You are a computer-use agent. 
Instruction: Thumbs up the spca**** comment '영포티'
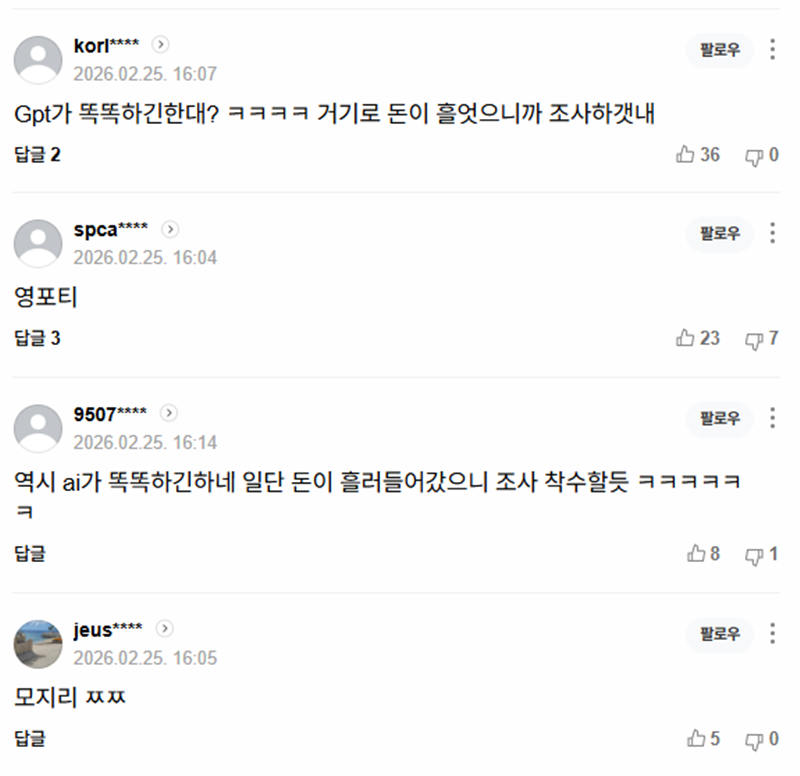coord(697,338)
